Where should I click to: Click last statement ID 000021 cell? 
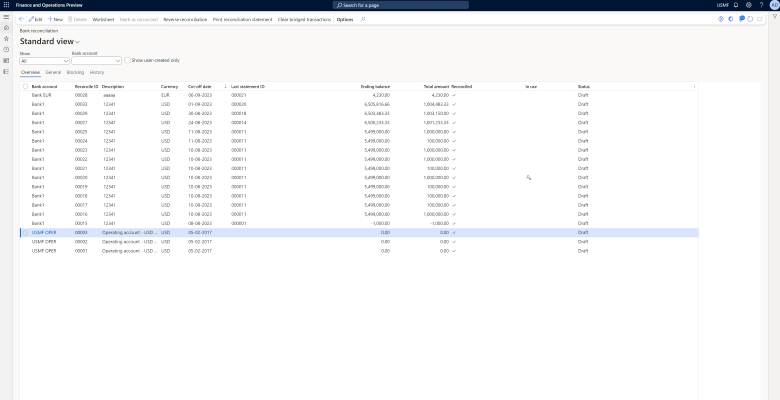click(239, 95)
